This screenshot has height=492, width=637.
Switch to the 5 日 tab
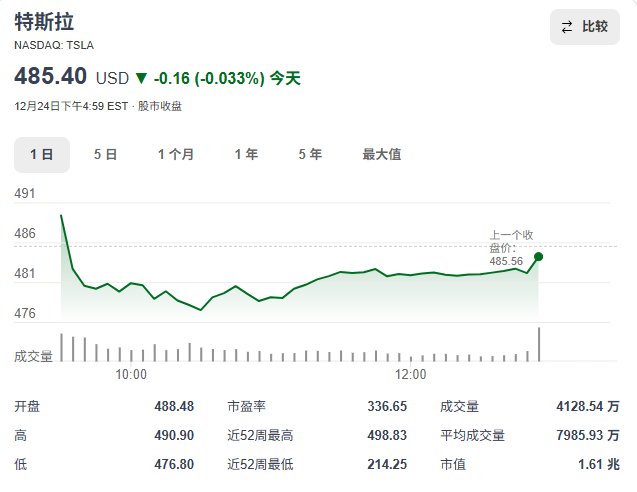105,154
